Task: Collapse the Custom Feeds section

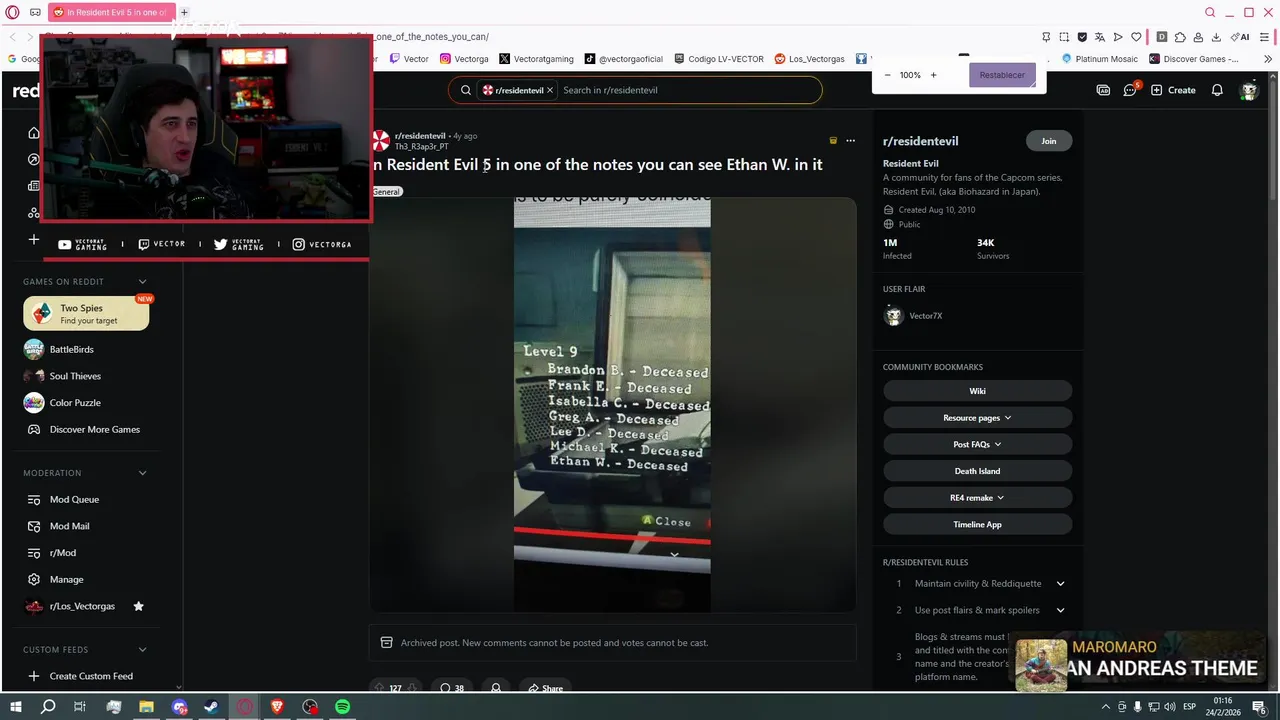Action: pos(142,649)
